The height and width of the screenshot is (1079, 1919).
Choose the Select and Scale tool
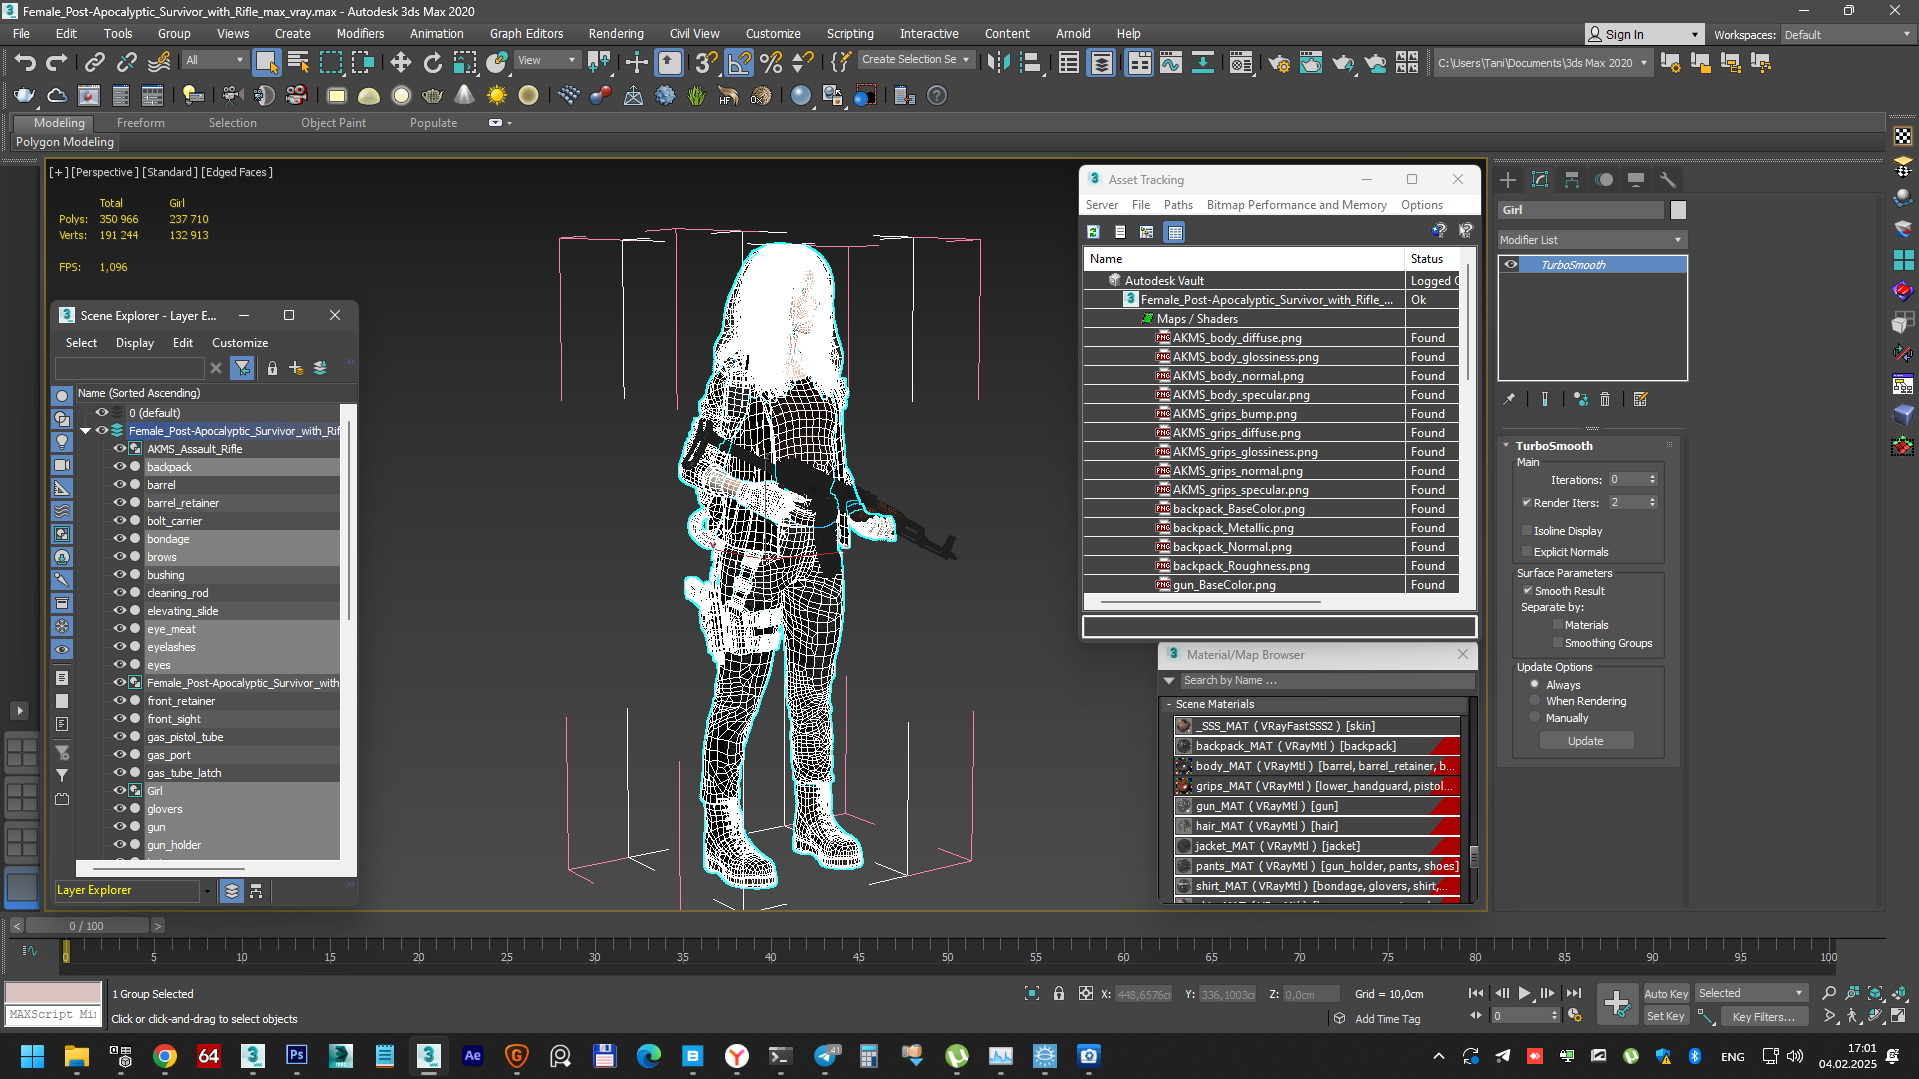(x=465, y=63)
